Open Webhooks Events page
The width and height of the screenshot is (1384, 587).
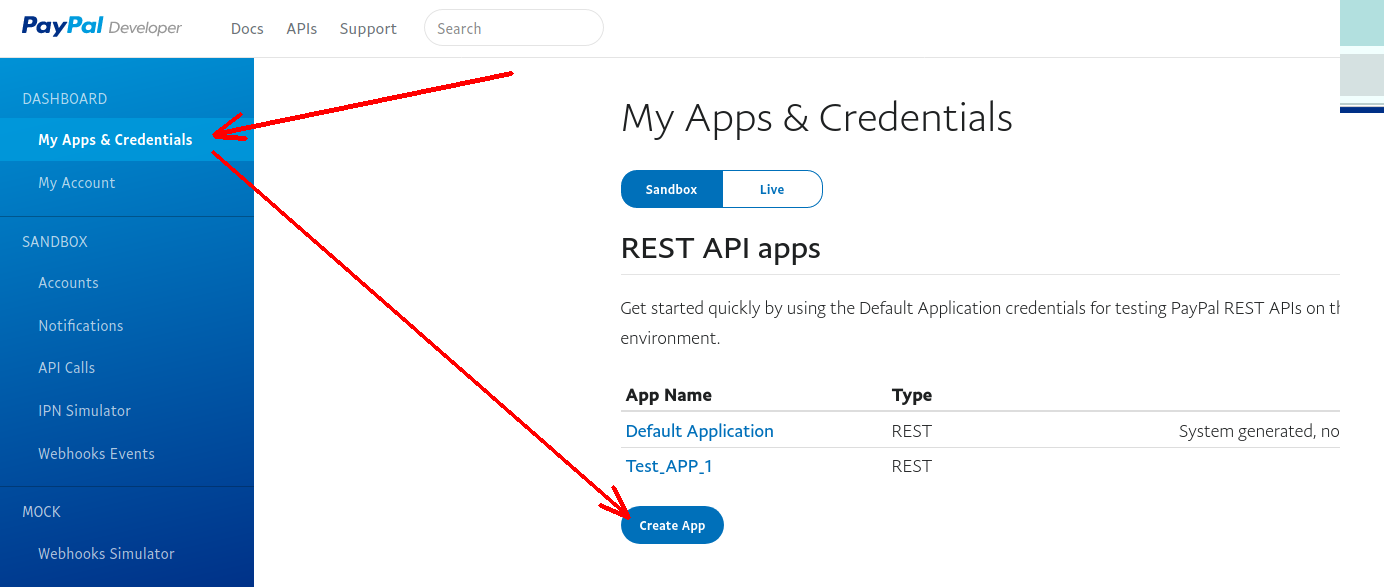point(96,454)
